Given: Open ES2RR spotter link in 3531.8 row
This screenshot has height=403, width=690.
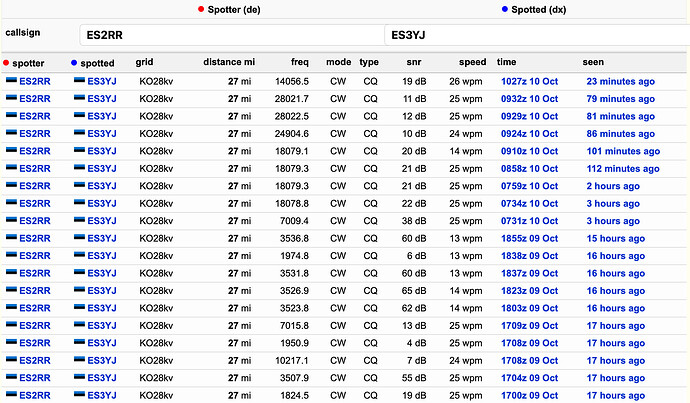Looking at the screenshot, I should 35,273.
